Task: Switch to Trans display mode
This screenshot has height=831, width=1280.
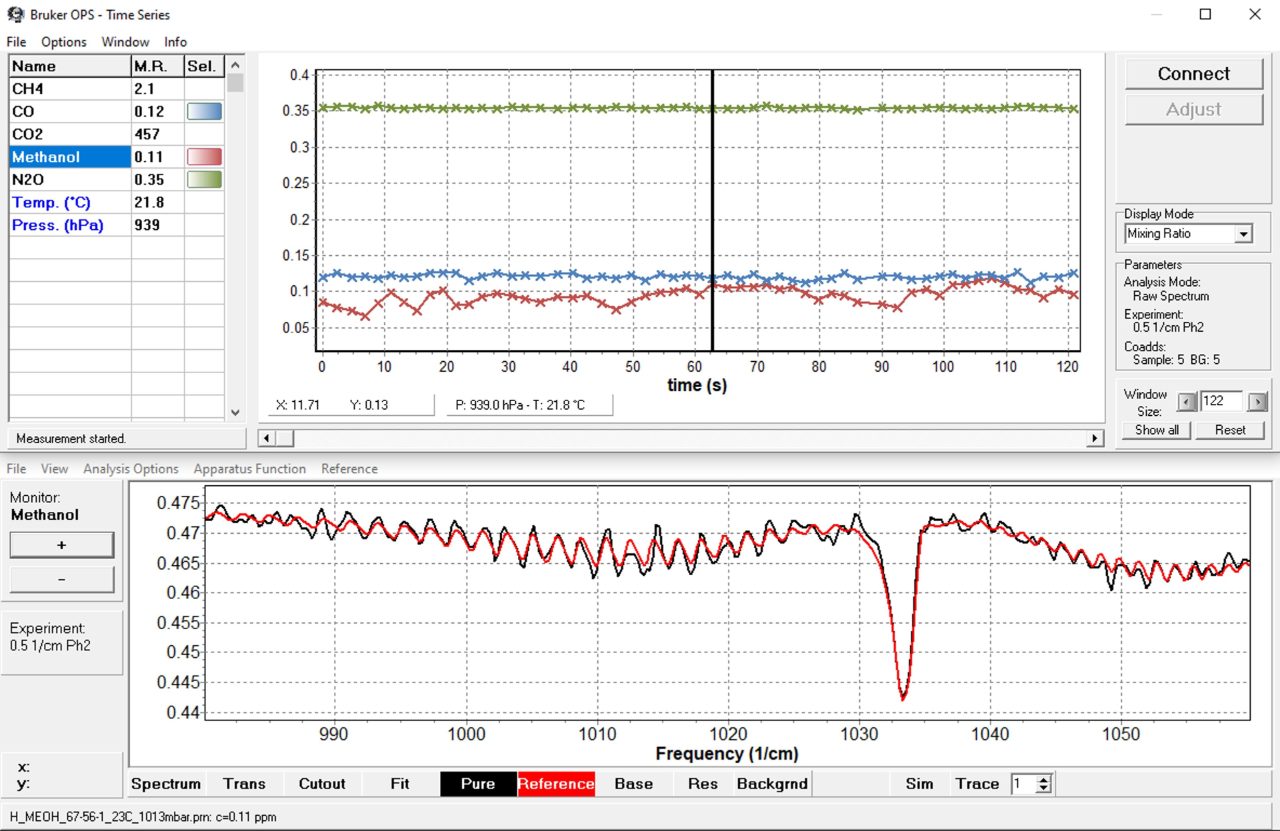Action: click(245, 784)
